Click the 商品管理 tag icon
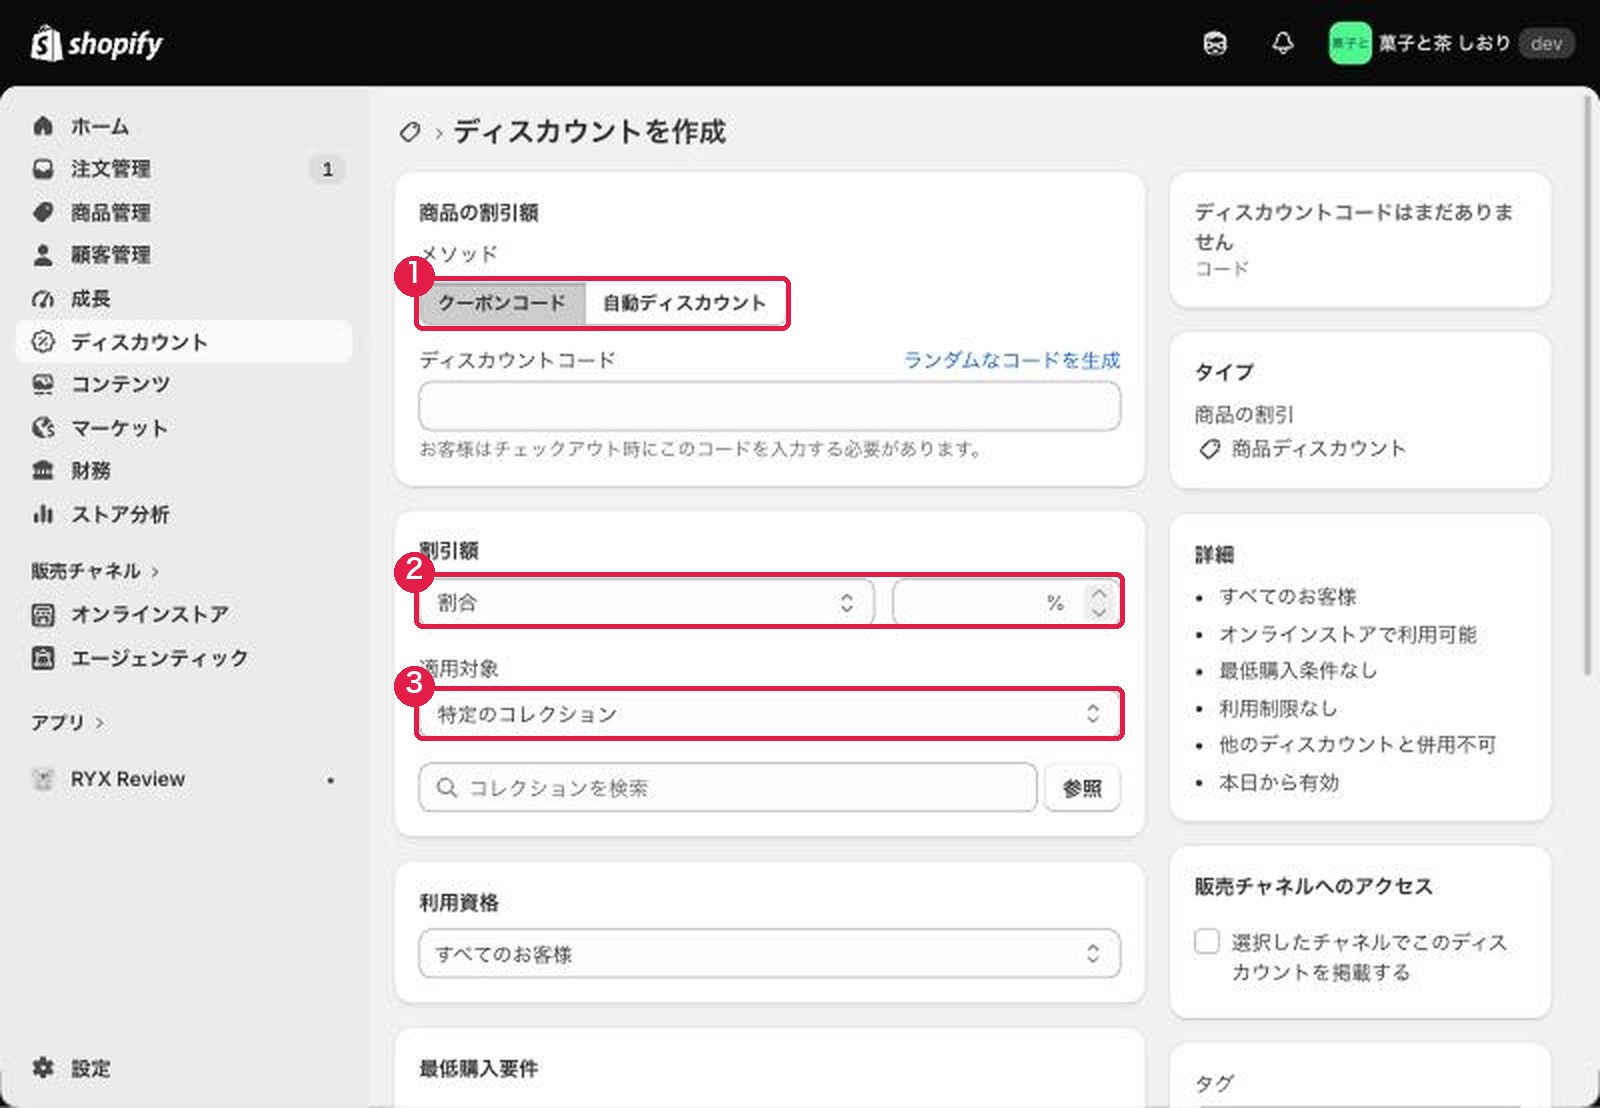 pyautogui.click(x=43, y=212)
